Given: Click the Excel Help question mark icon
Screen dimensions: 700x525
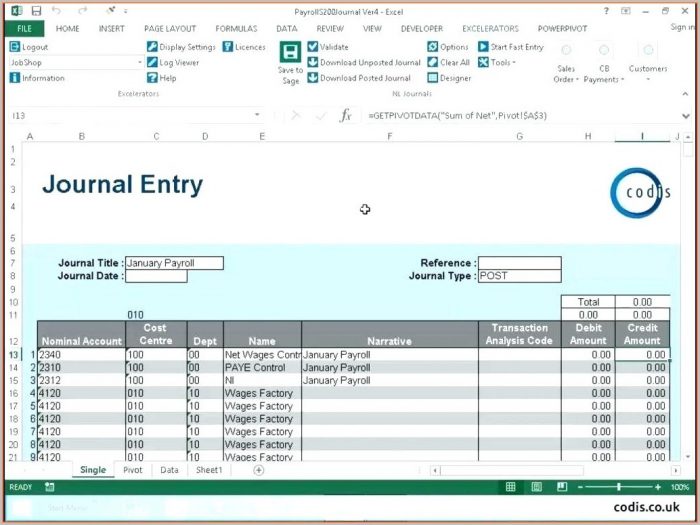Looking at the screenshot, I should (x=606, y=11).
